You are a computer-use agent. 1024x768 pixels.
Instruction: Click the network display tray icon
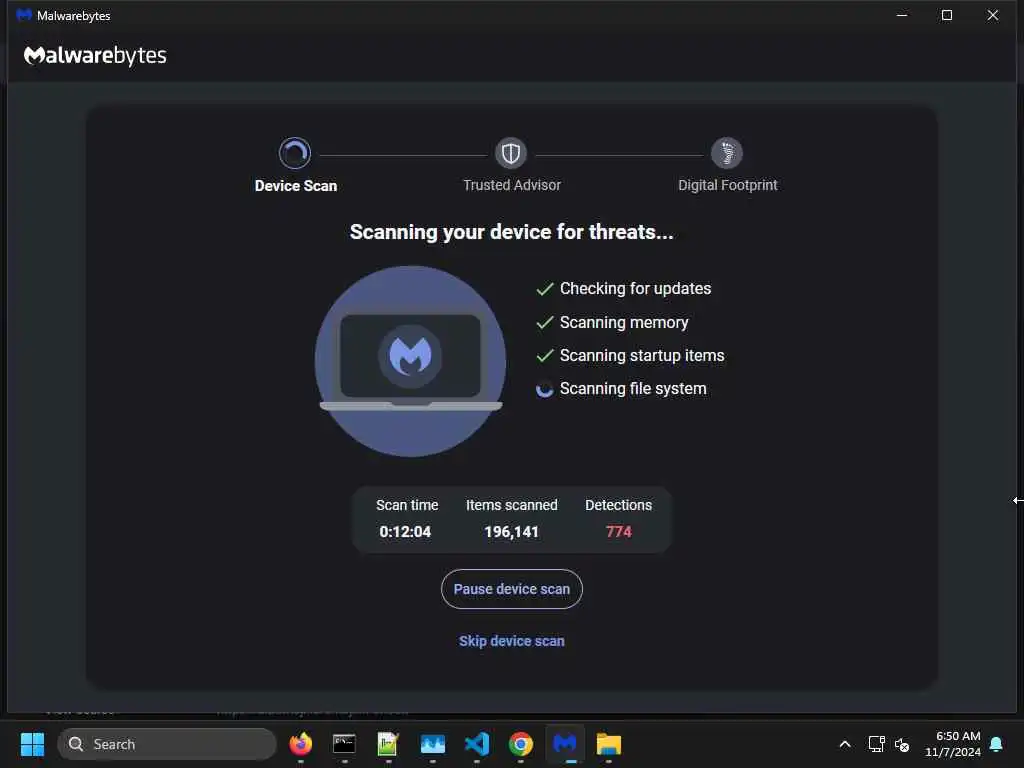click(x=876, y=744)
